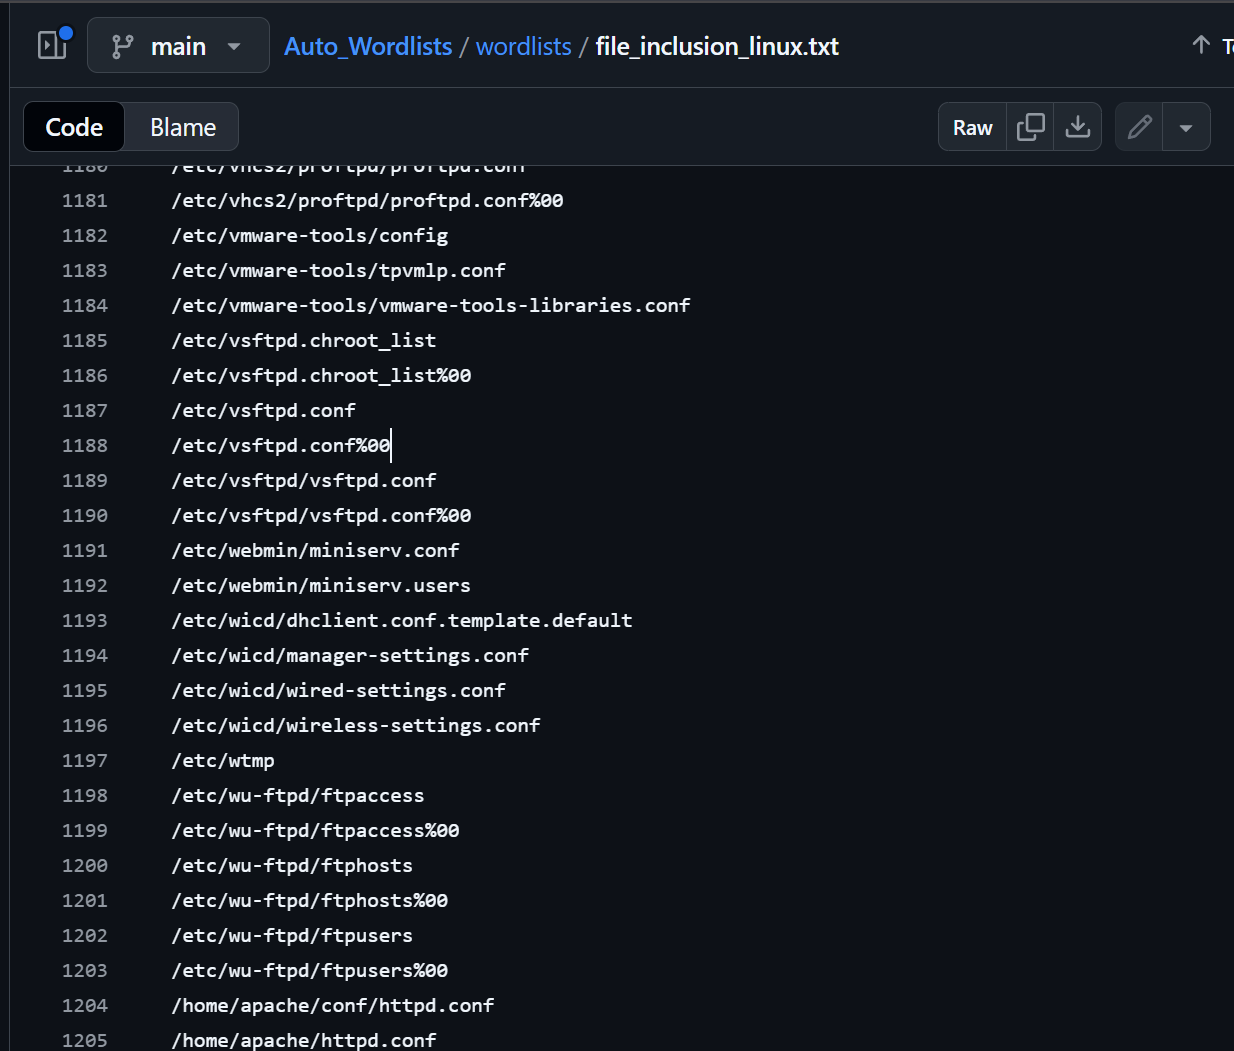Select line number 1188
The image size is (1234, 1051).
pyautogui.click(x=84, y=445)
